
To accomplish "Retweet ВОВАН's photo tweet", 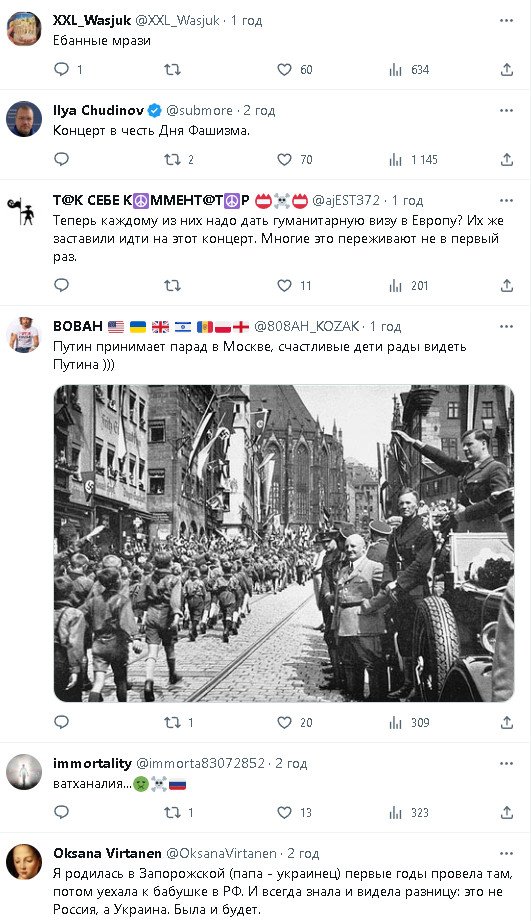I will (x=179, y=722).
